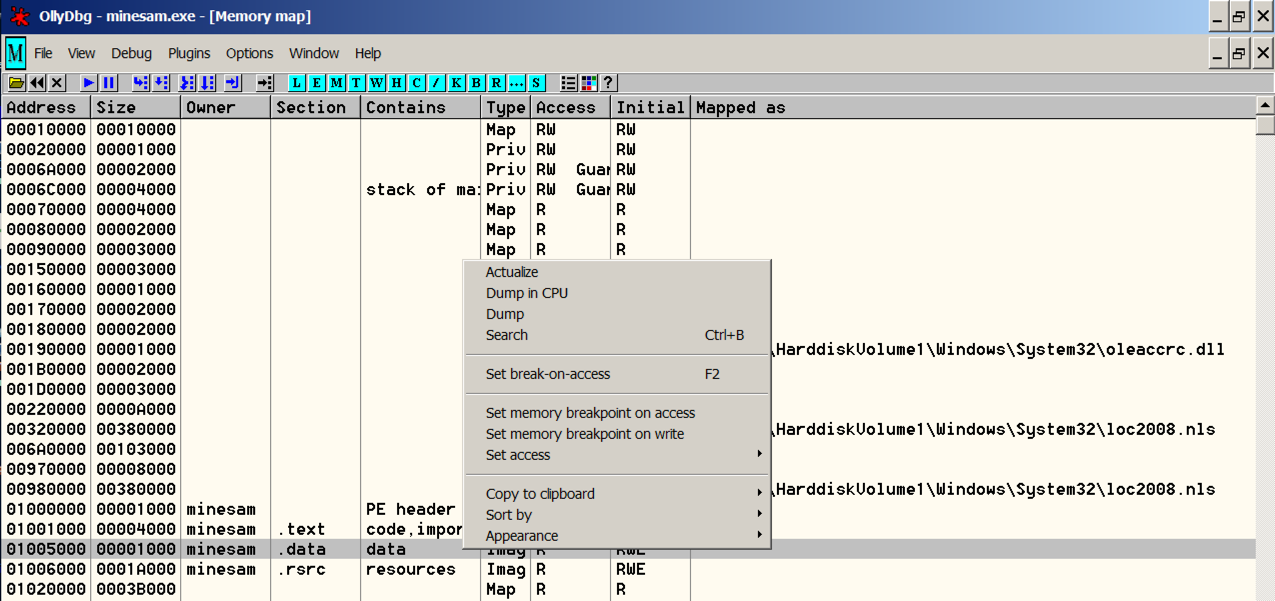Open the Plugins menu
The image size is (1275, 601).
[x=189, y=53]
